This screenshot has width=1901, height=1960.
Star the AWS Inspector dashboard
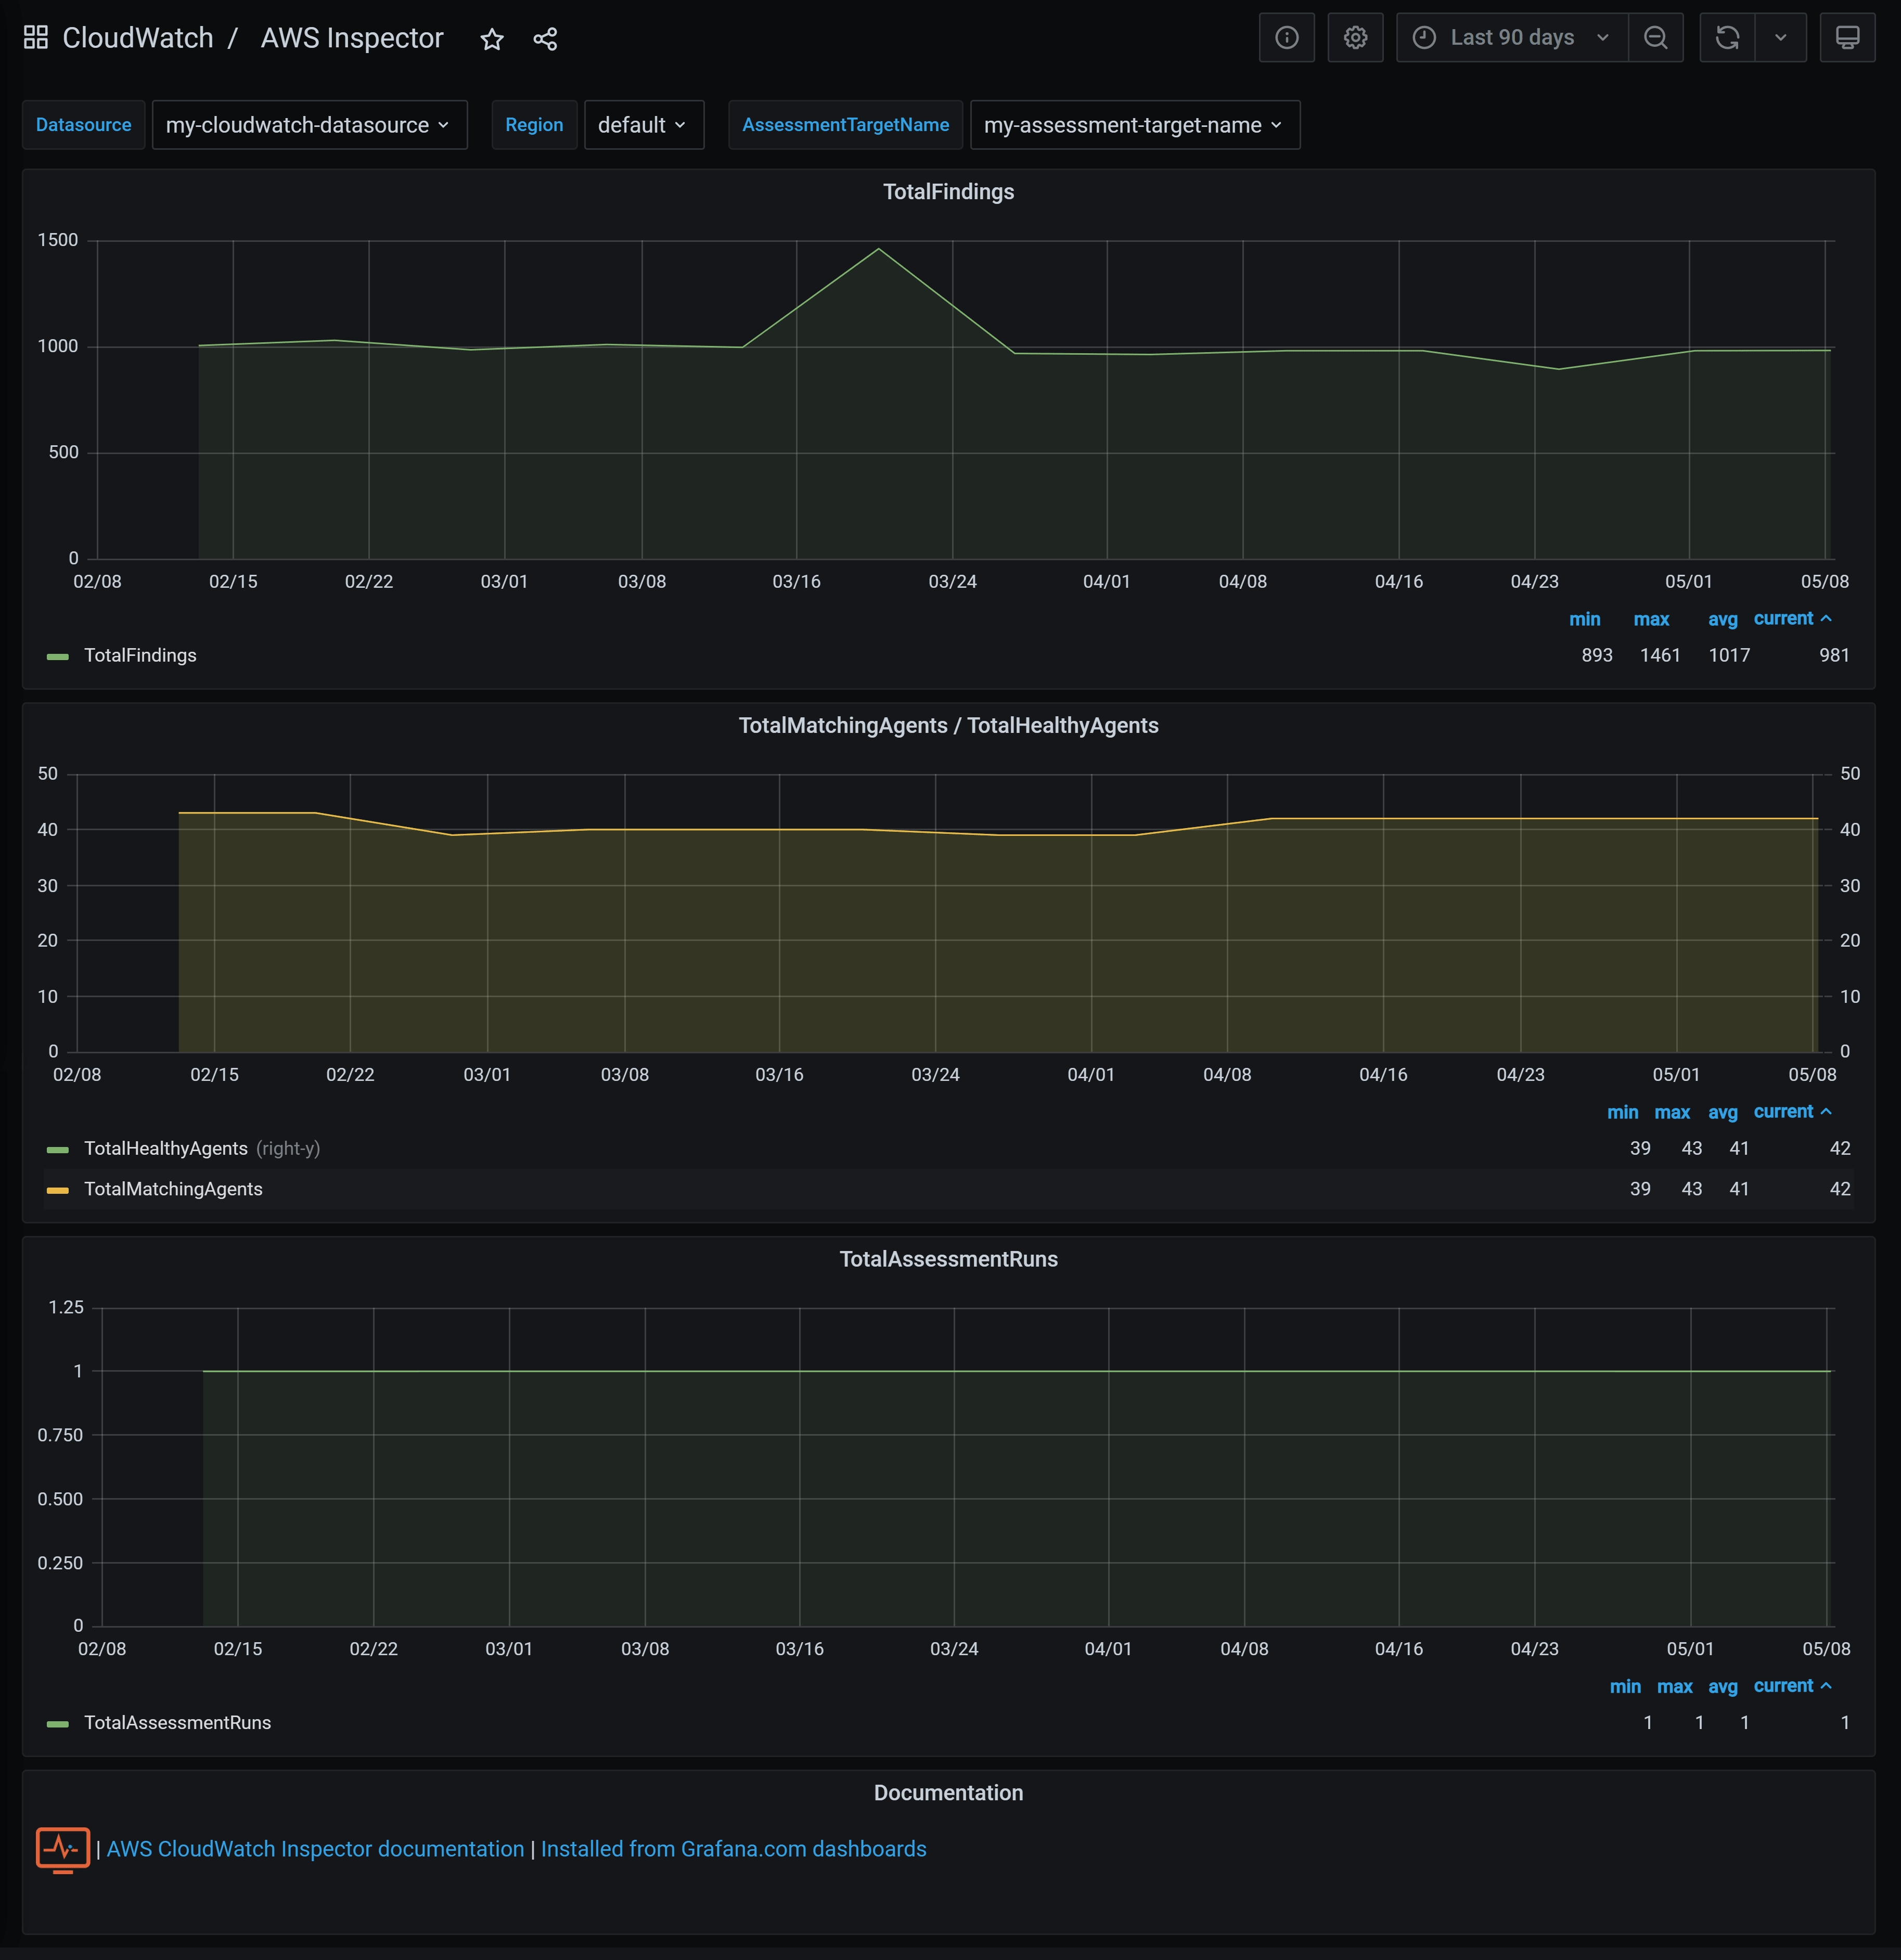(491, 39)
